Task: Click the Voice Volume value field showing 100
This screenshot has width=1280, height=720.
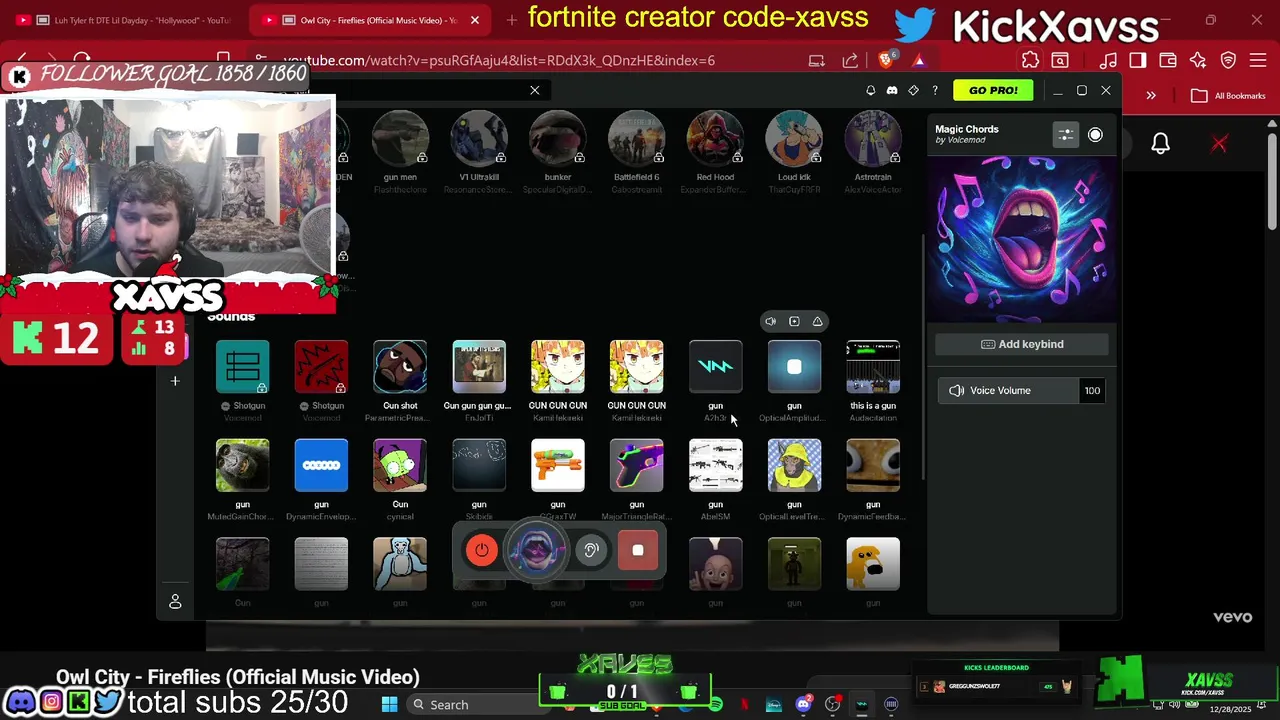Action: coord(1092,391)
